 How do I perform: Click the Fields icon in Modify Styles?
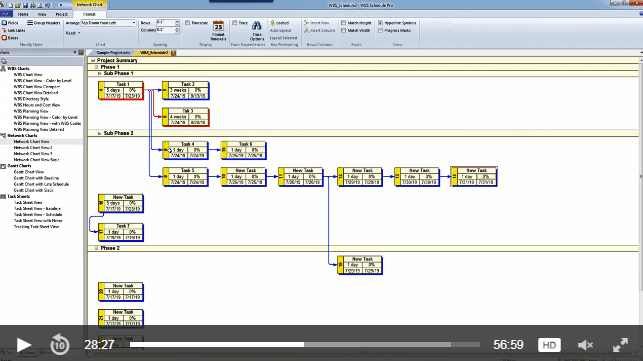click(x=4, y=23)
